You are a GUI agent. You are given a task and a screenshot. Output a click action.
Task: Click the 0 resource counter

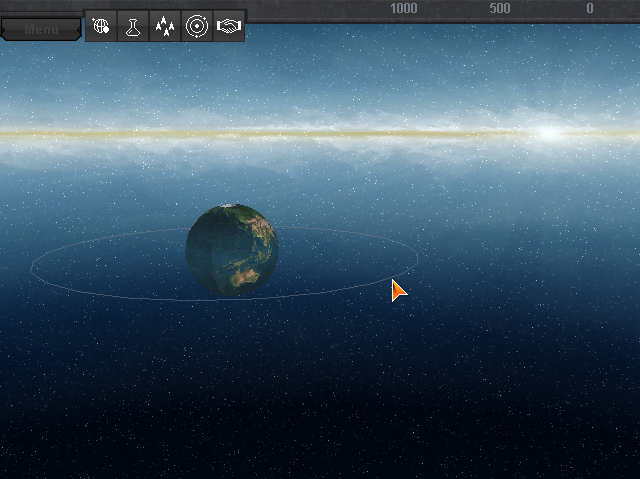click(x=589, y=9)
